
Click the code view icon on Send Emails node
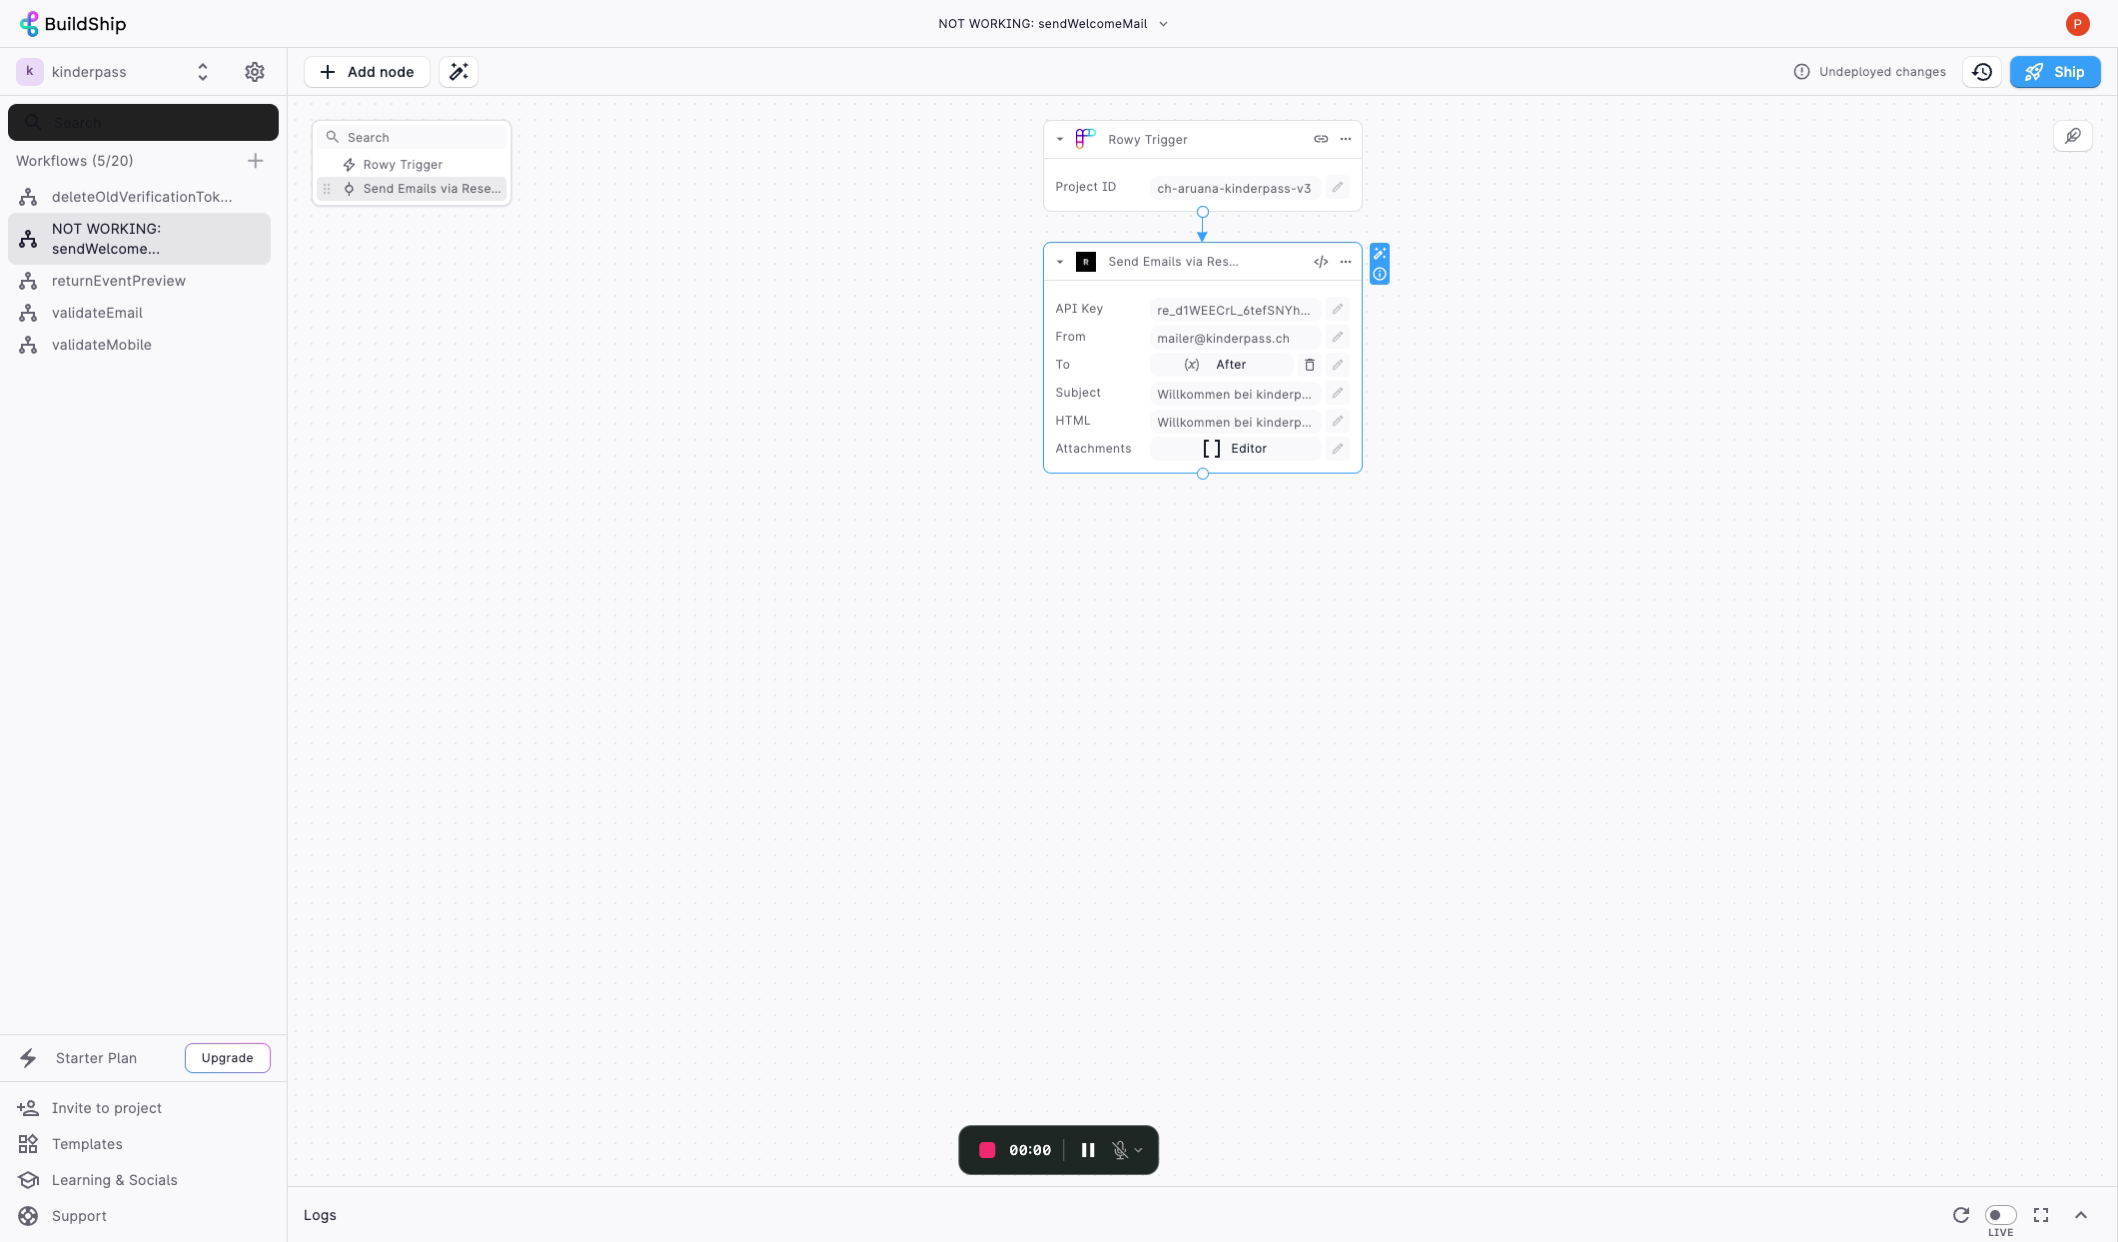pos(1320,262)
